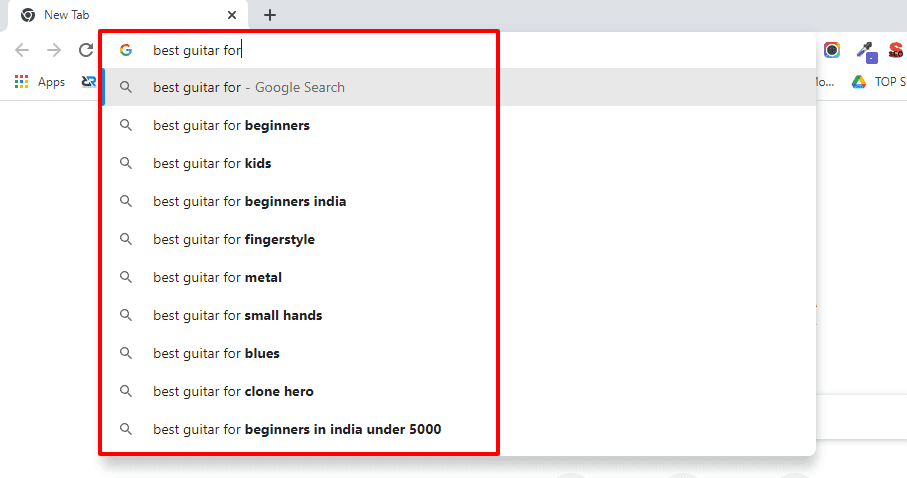The image size is (907, 478).
Task: Open the Apps grid shortcut in bookmarks bar
Action: pos(40,82)
